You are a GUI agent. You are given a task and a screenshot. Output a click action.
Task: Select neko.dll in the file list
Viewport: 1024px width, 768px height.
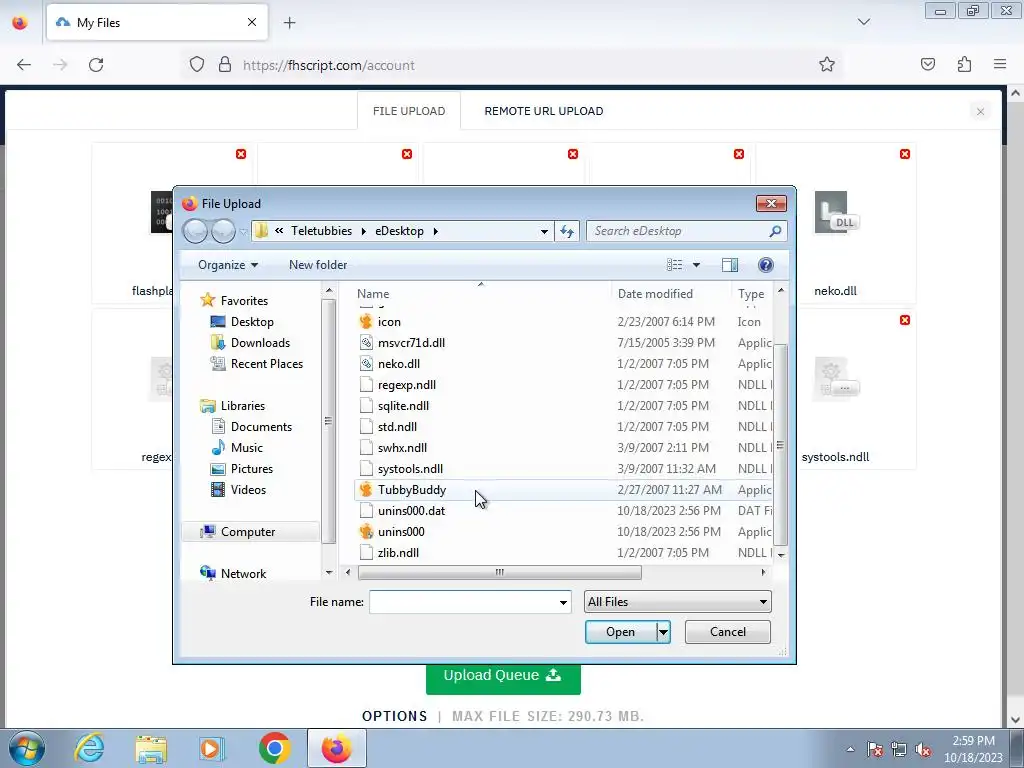[398, 364]
